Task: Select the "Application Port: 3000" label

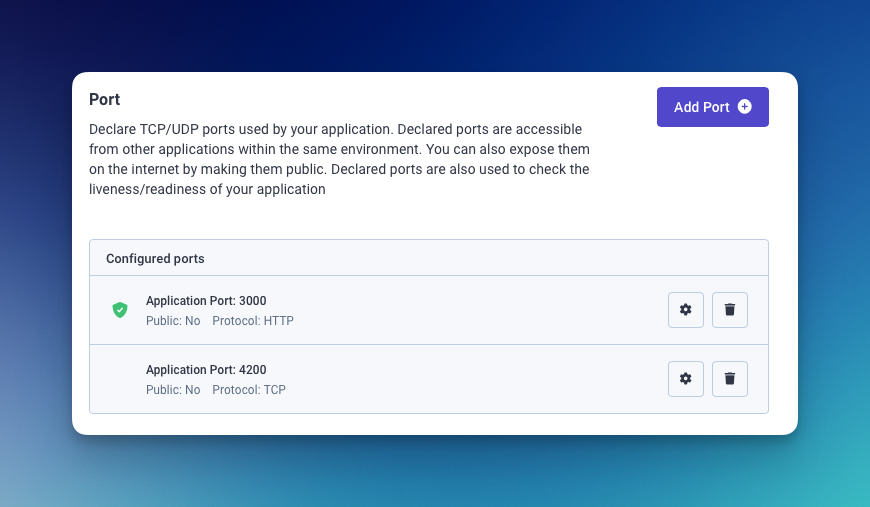Action: tap(206, 300)
